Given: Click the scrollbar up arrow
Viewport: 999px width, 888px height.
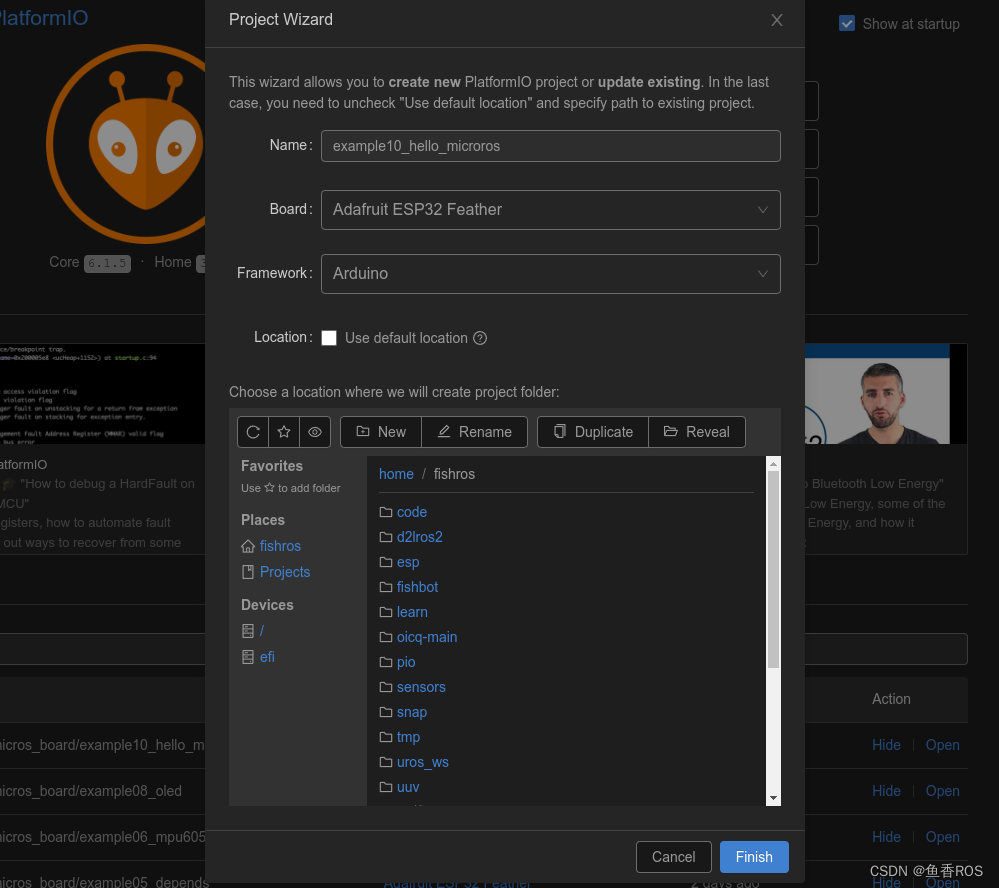Looking at the screenshot, I should coord(773,464).
